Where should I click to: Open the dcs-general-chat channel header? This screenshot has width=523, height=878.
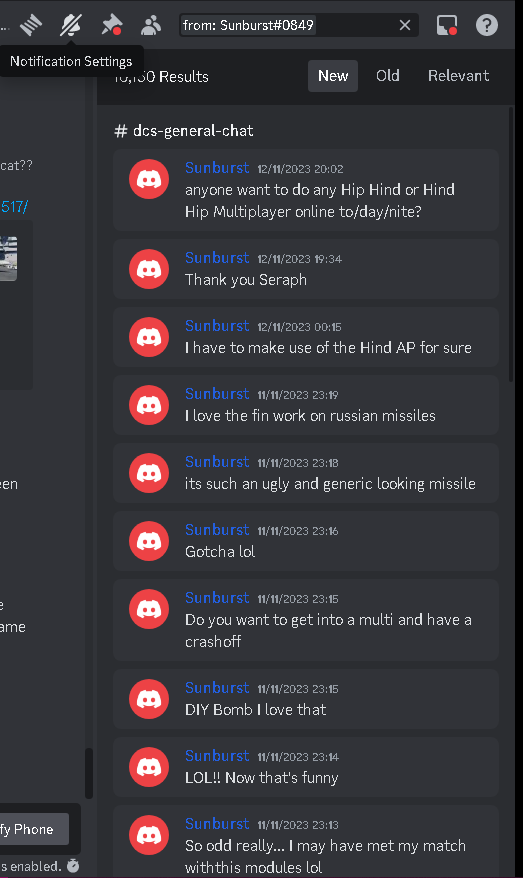pos(184,131)
